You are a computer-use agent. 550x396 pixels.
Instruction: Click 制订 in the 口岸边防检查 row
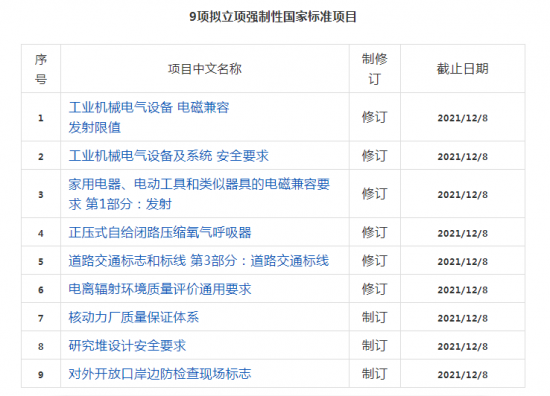click(x=375, y=374)
